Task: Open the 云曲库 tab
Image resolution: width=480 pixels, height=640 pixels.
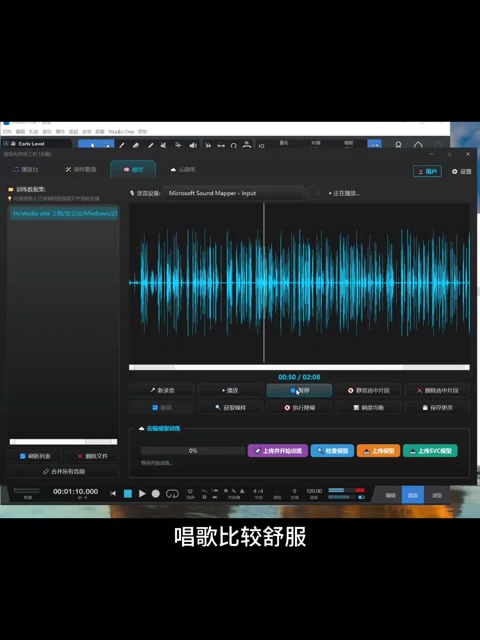Action: coord(182,169)
